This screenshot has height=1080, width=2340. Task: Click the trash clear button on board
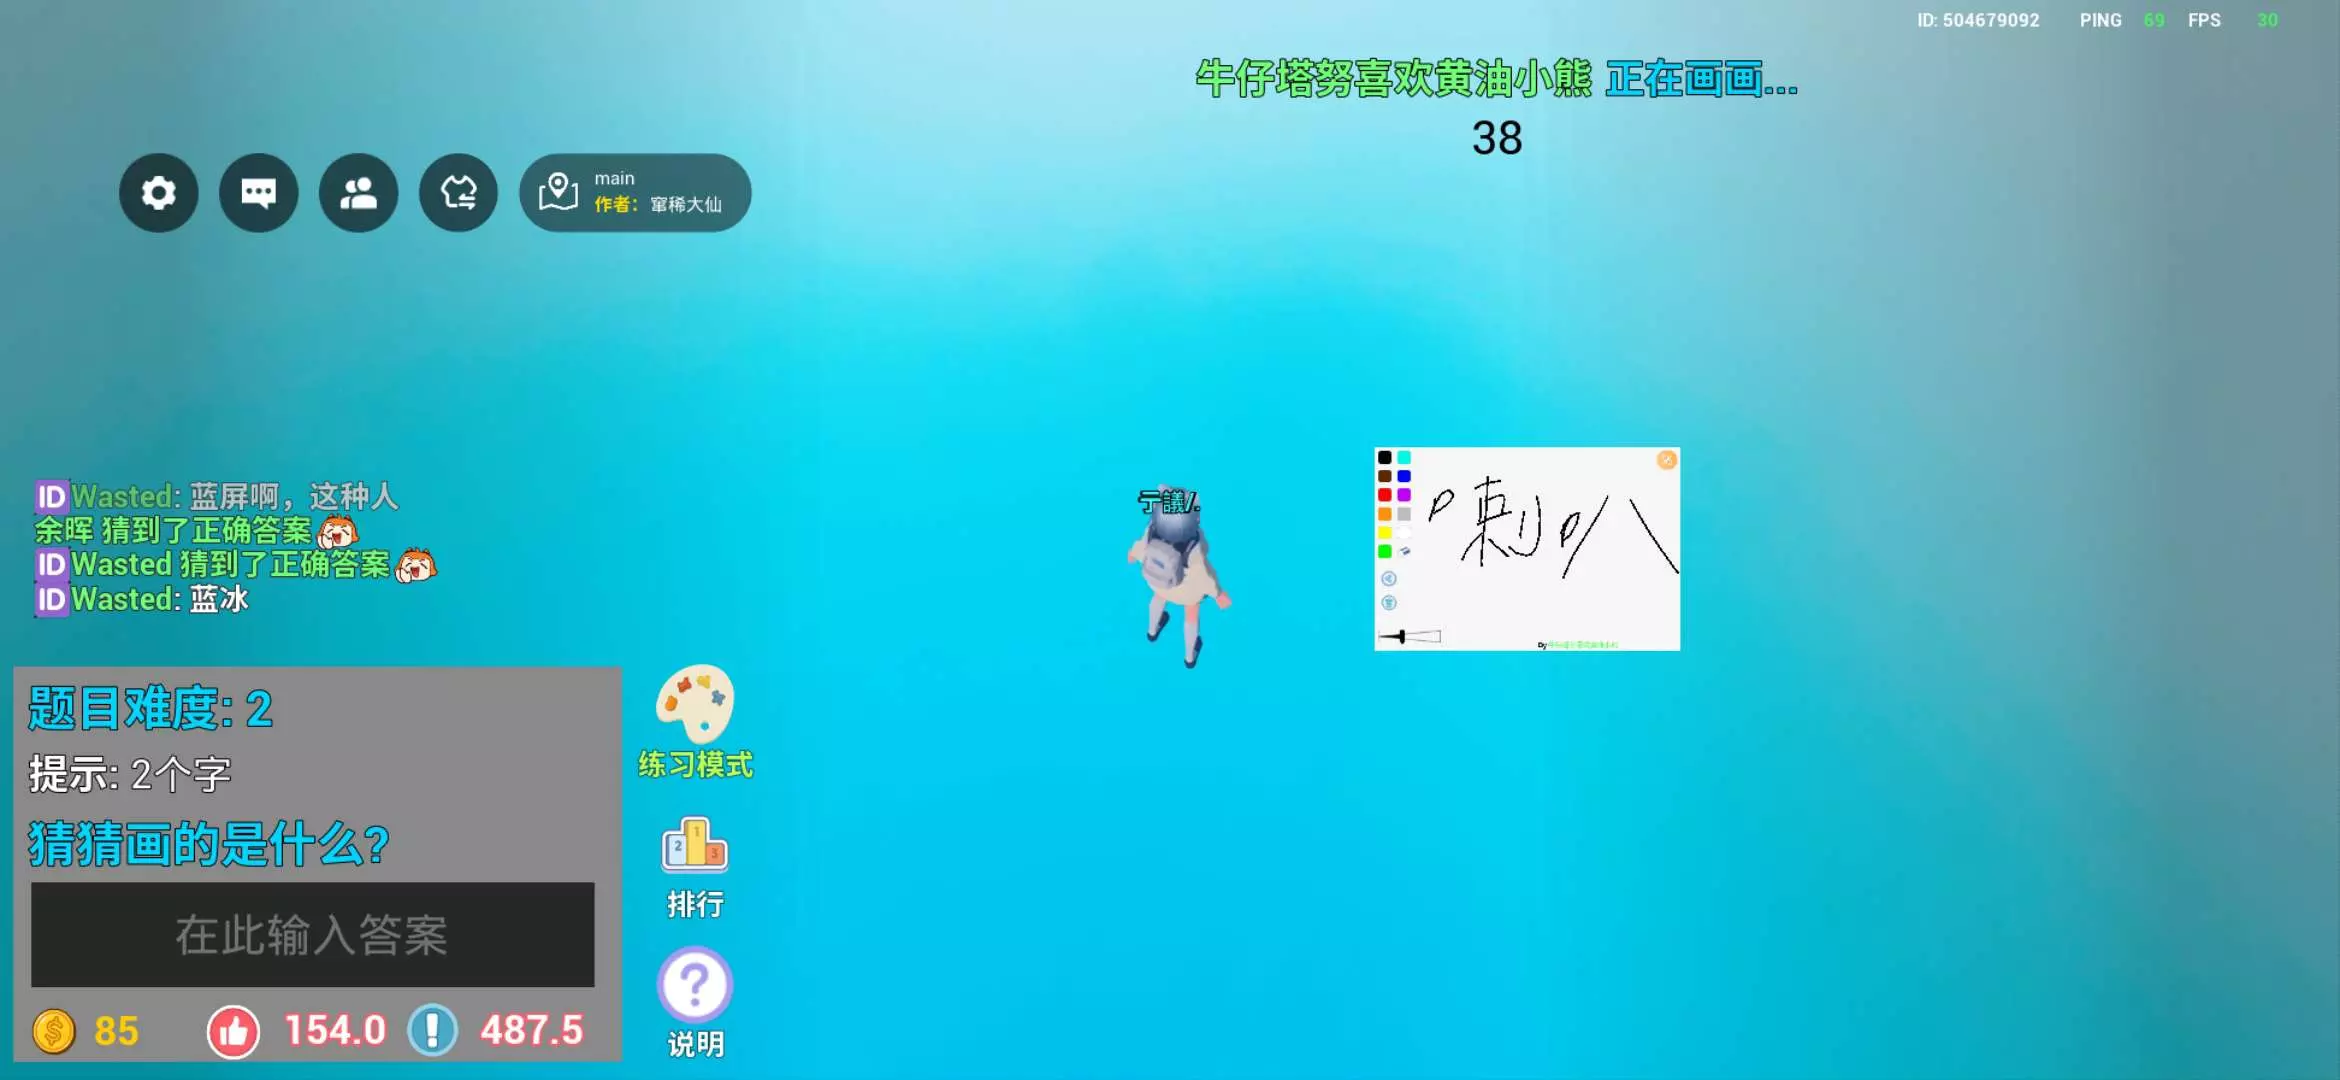pyautogui.click(x=1389, y=603)
